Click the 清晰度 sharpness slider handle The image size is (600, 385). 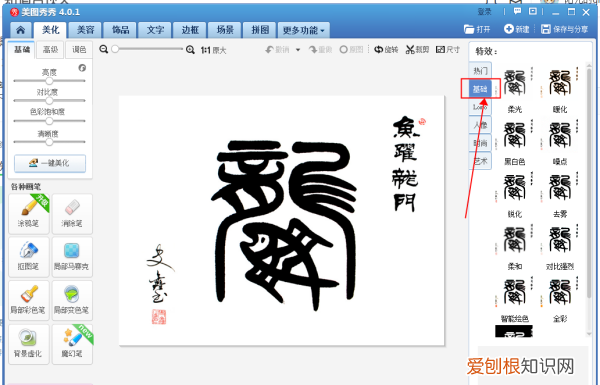pos(49,142)
